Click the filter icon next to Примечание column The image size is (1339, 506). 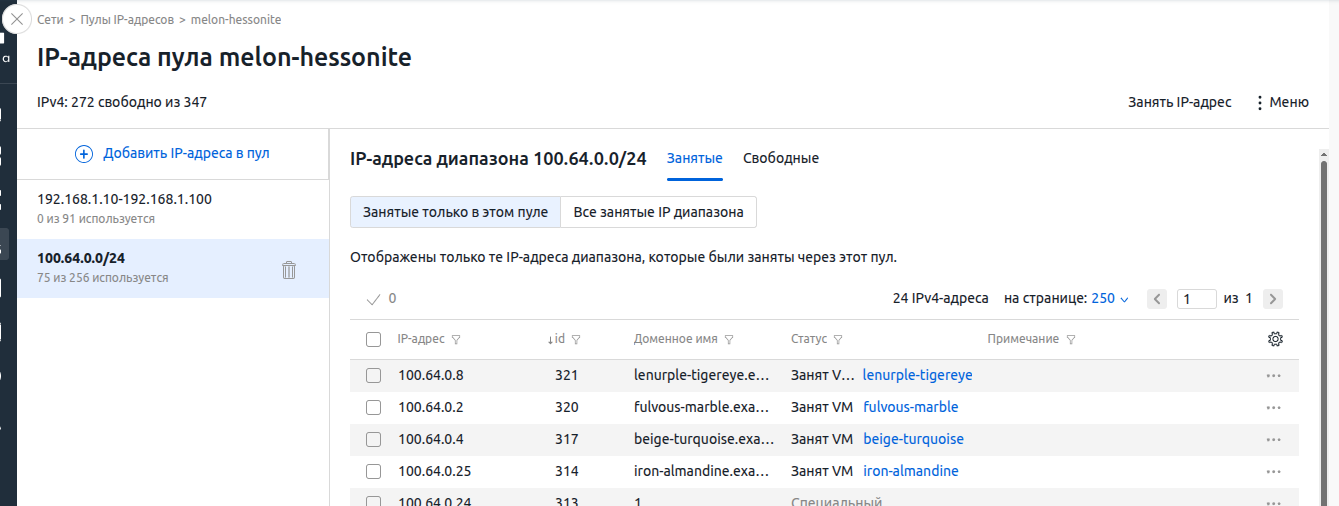(x=1071, y=340)
